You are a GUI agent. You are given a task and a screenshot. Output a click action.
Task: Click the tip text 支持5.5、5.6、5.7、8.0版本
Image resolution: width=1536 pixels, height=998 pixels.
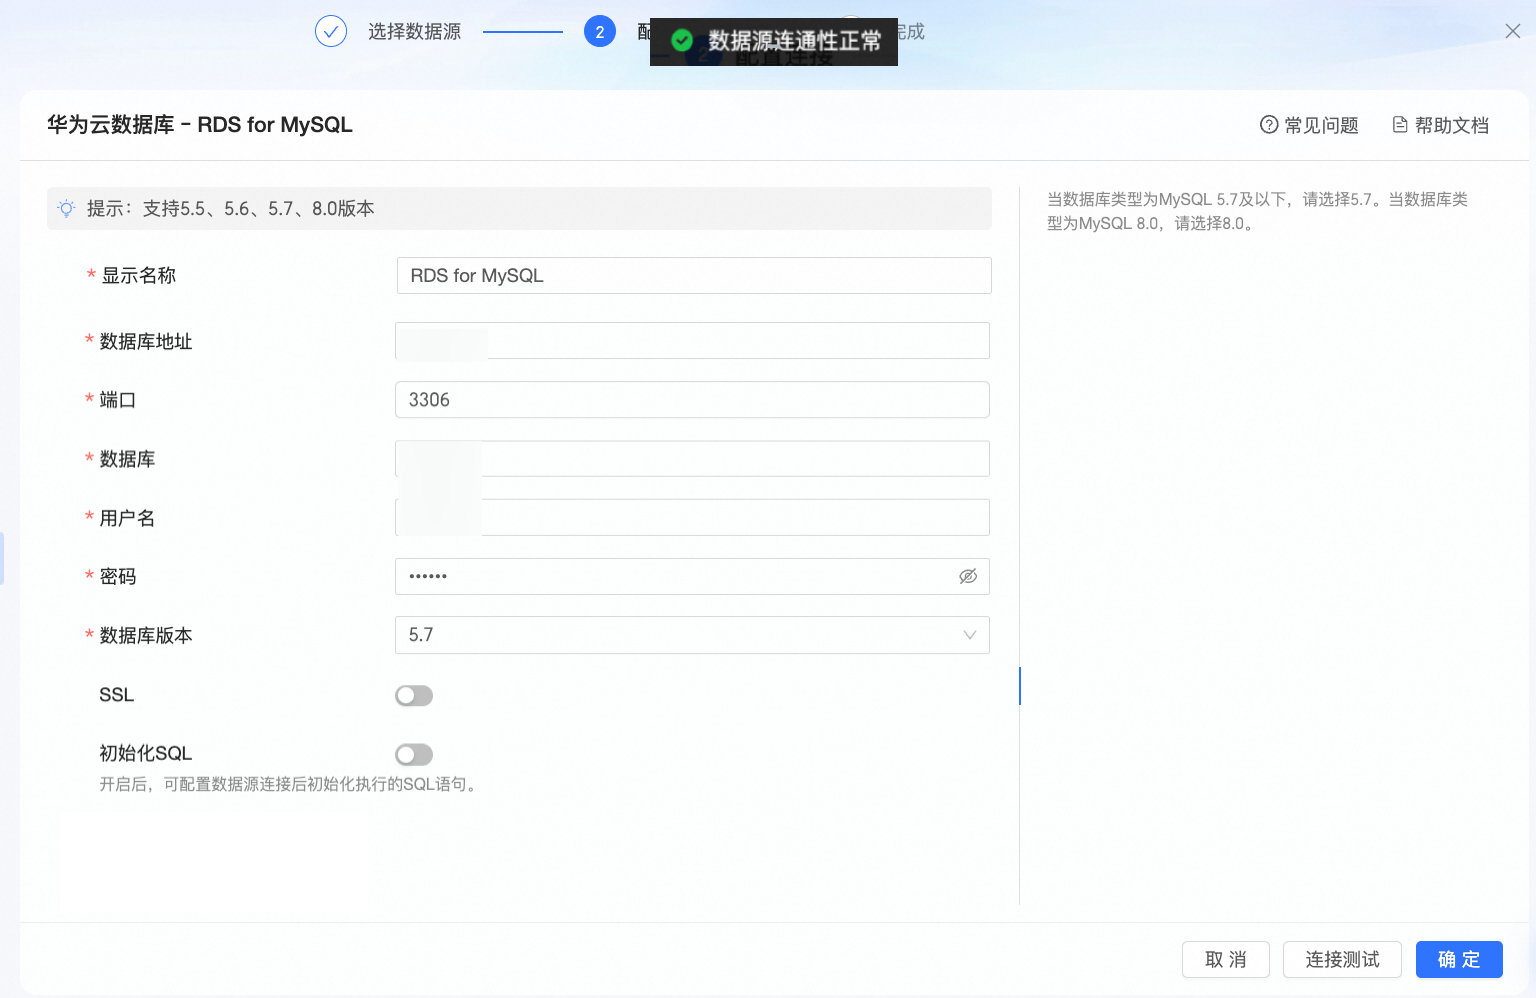(x=258, y=209)
